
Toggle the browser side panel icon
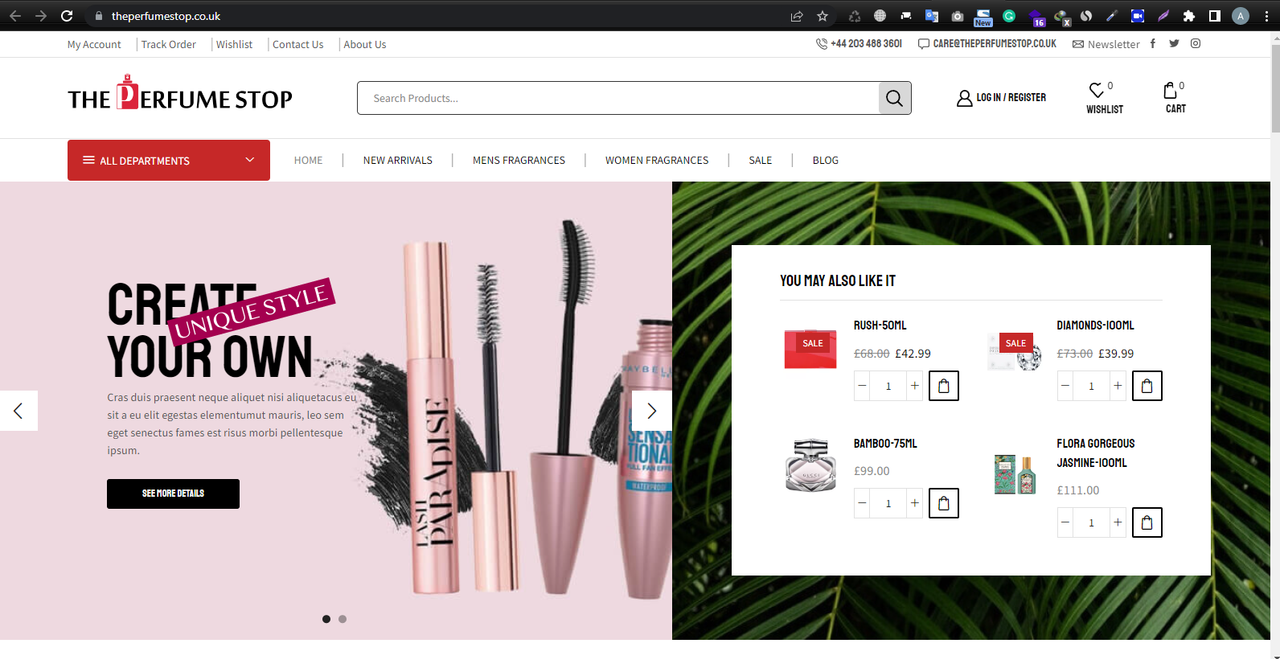pyautogui.click(x=1214, y=16)
